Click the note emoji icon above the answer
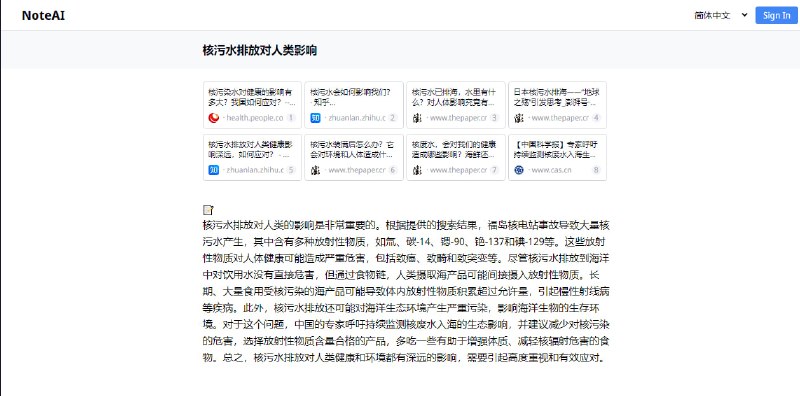Image resolution: width=800 pixels, height=396 pixels. pyautogui.click(x=208, y=210)
